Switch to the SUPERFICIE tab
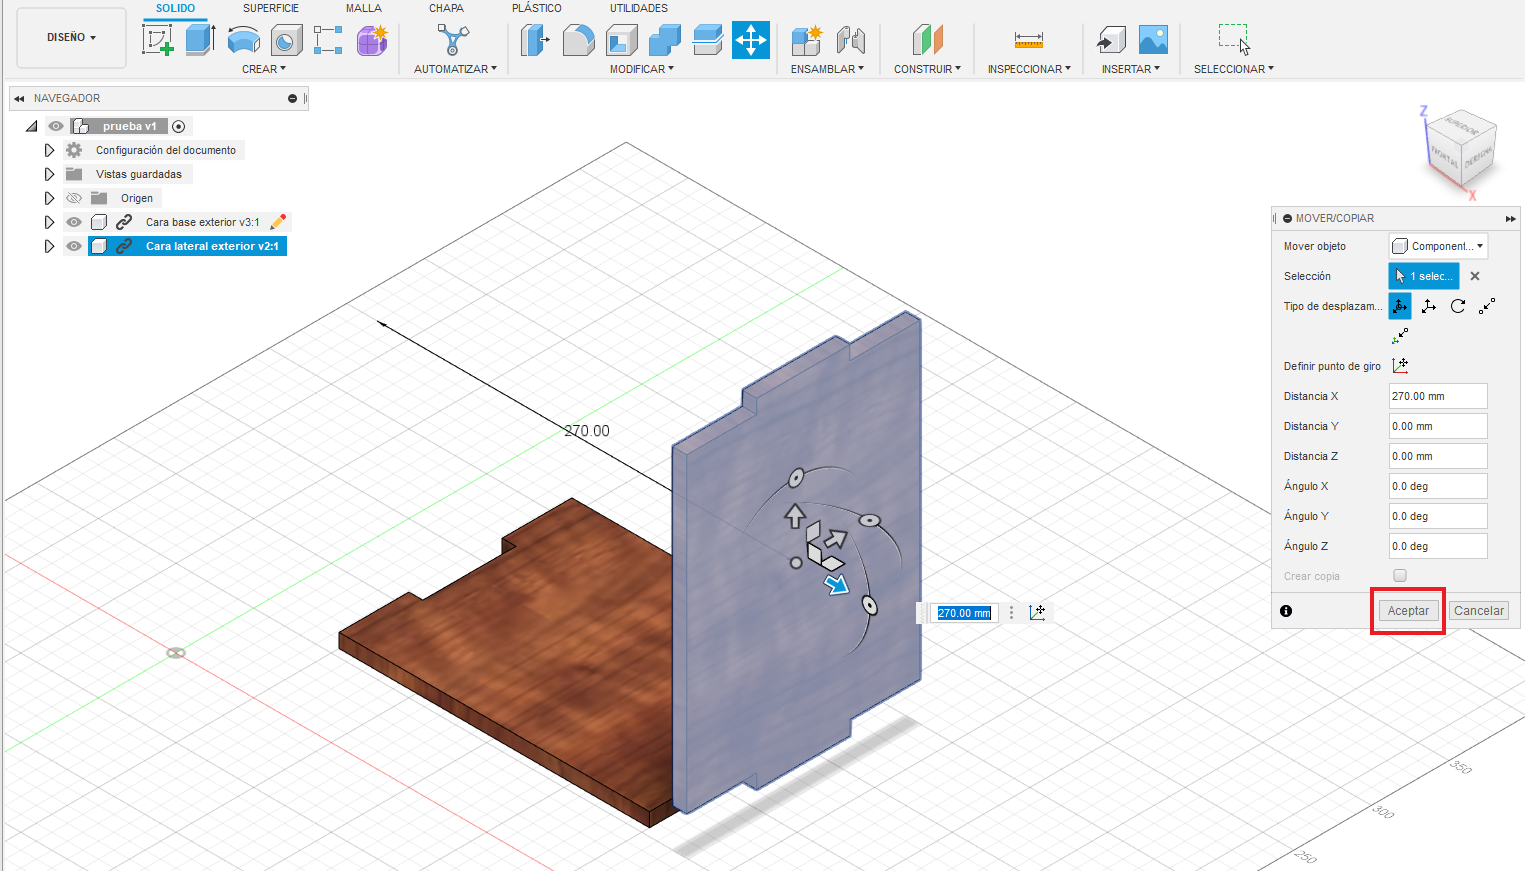Viewport: 1525px width, 871px height. click(x=271, y=8)
